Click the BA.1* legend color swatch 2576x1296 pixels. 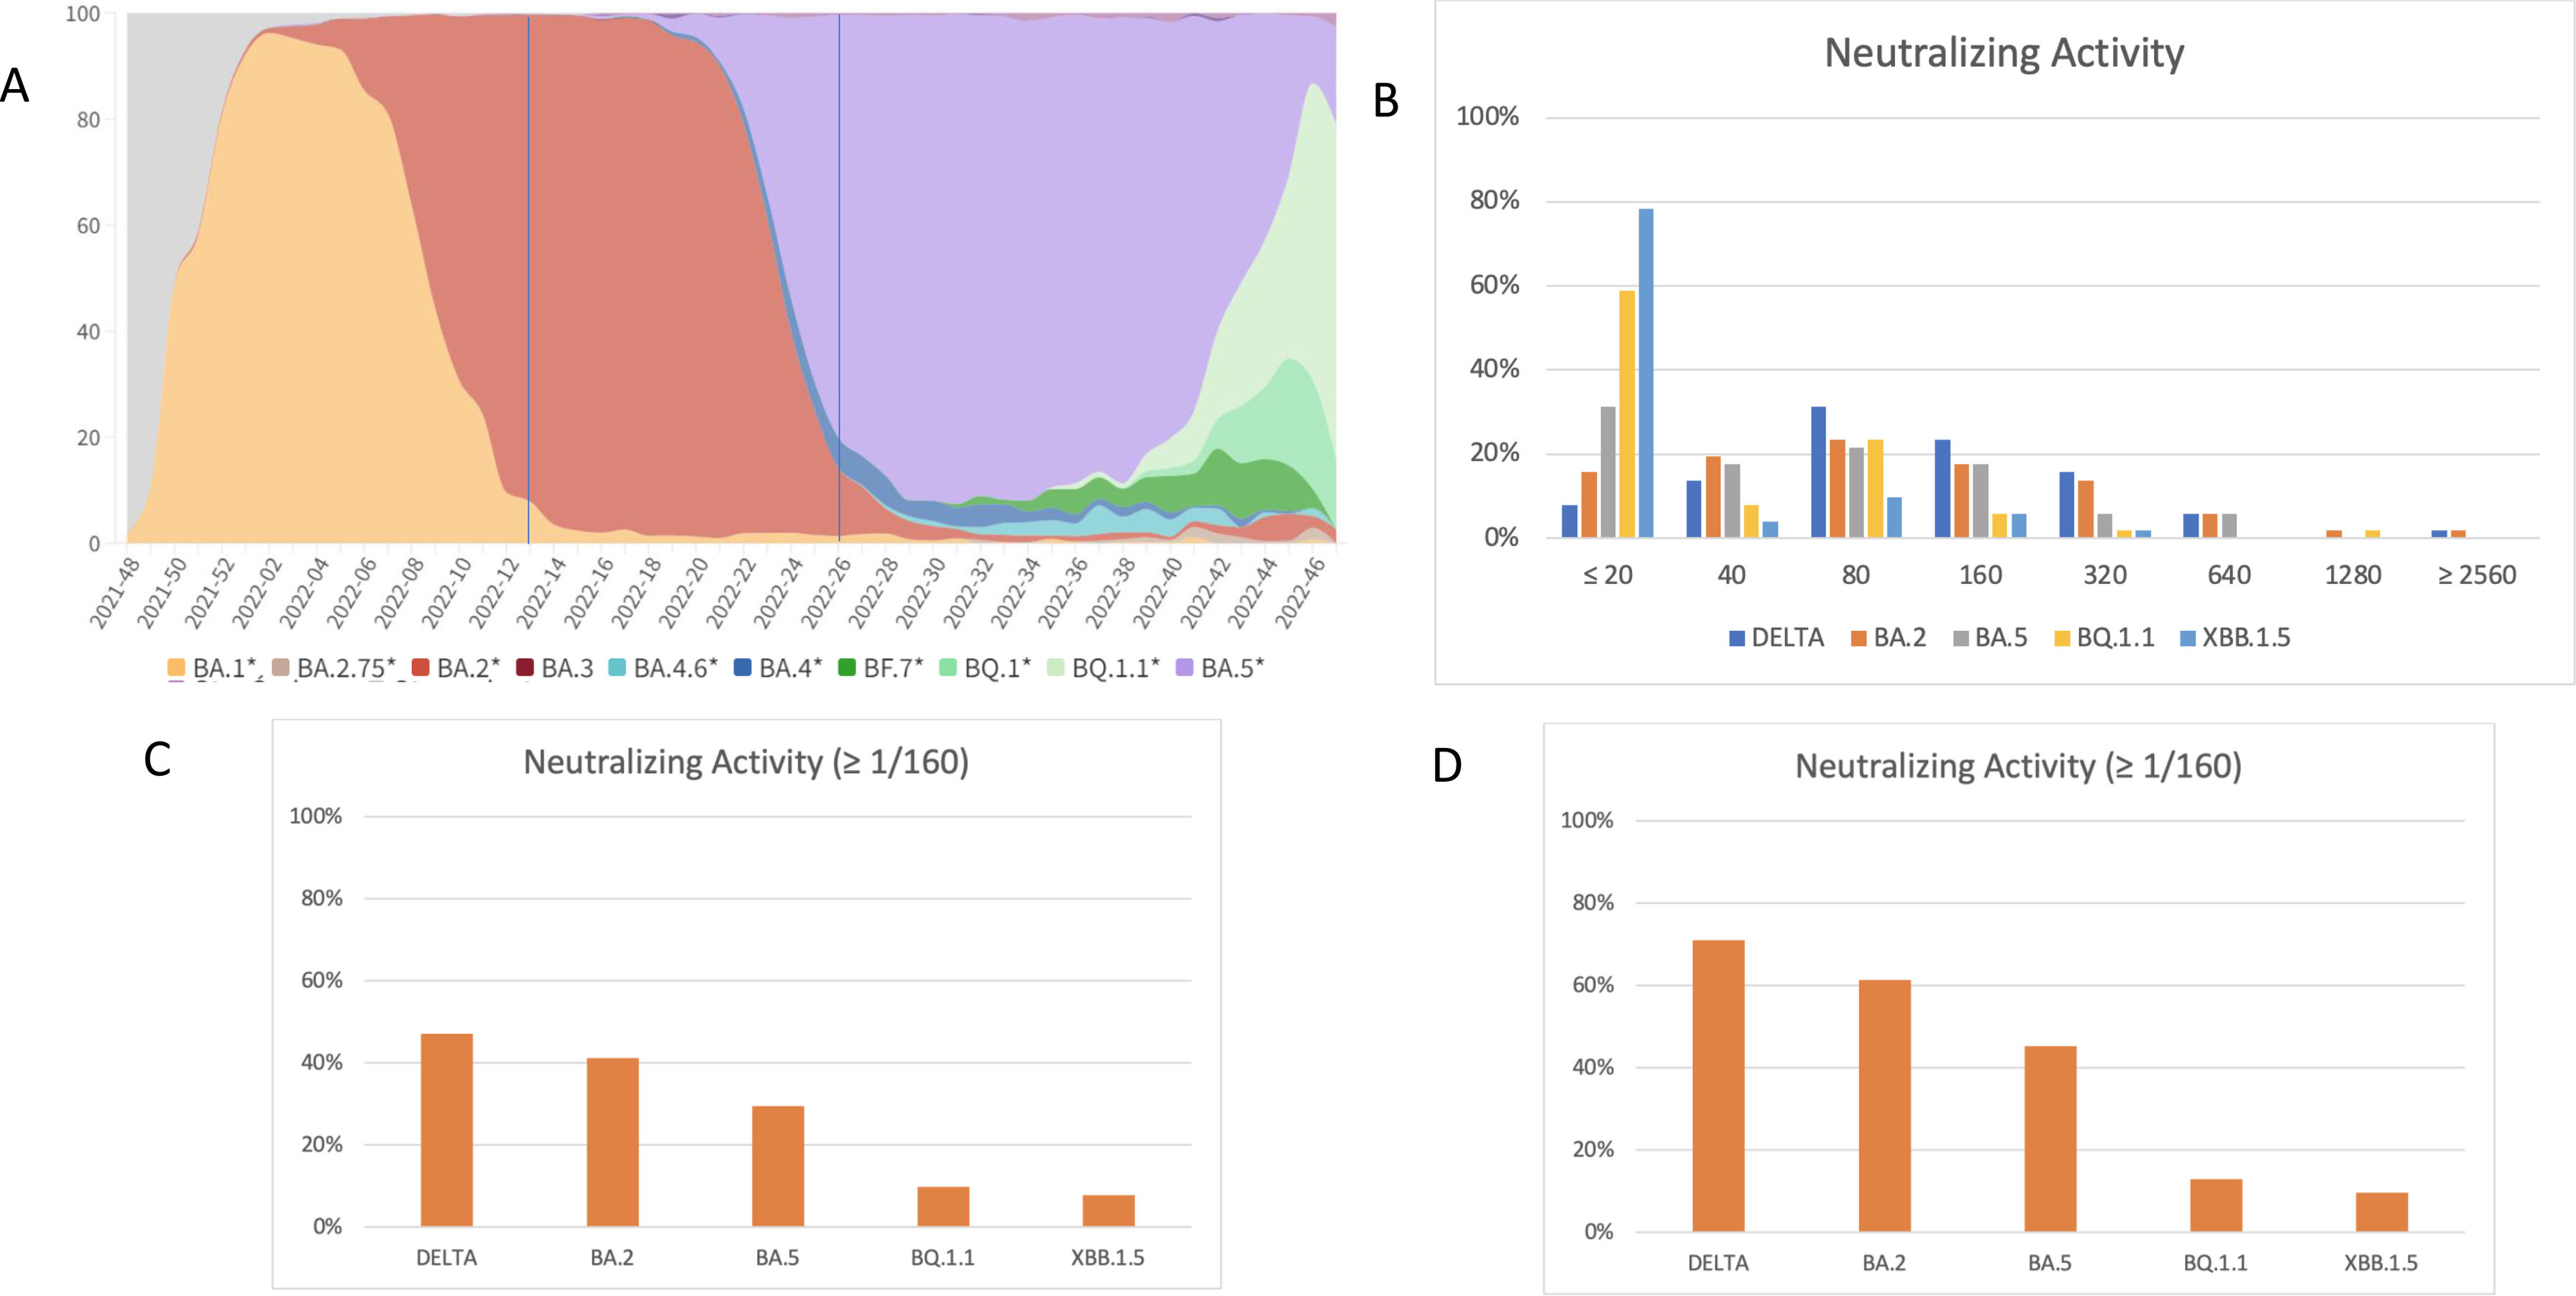click(x=176, y=667)
